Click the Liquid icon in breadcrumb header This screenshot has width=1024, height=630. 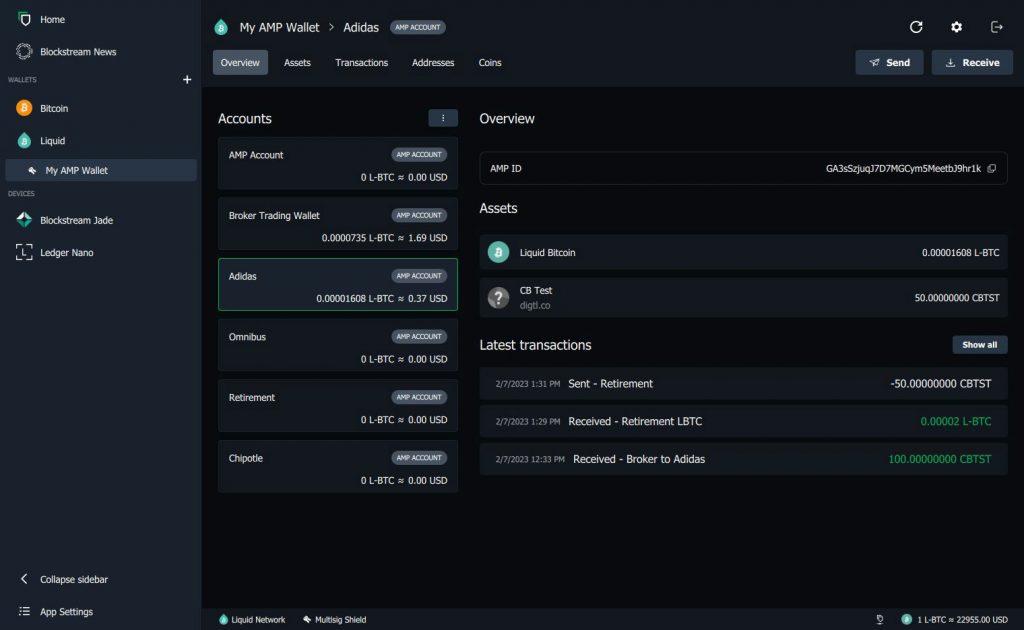[x=221, y=27]
